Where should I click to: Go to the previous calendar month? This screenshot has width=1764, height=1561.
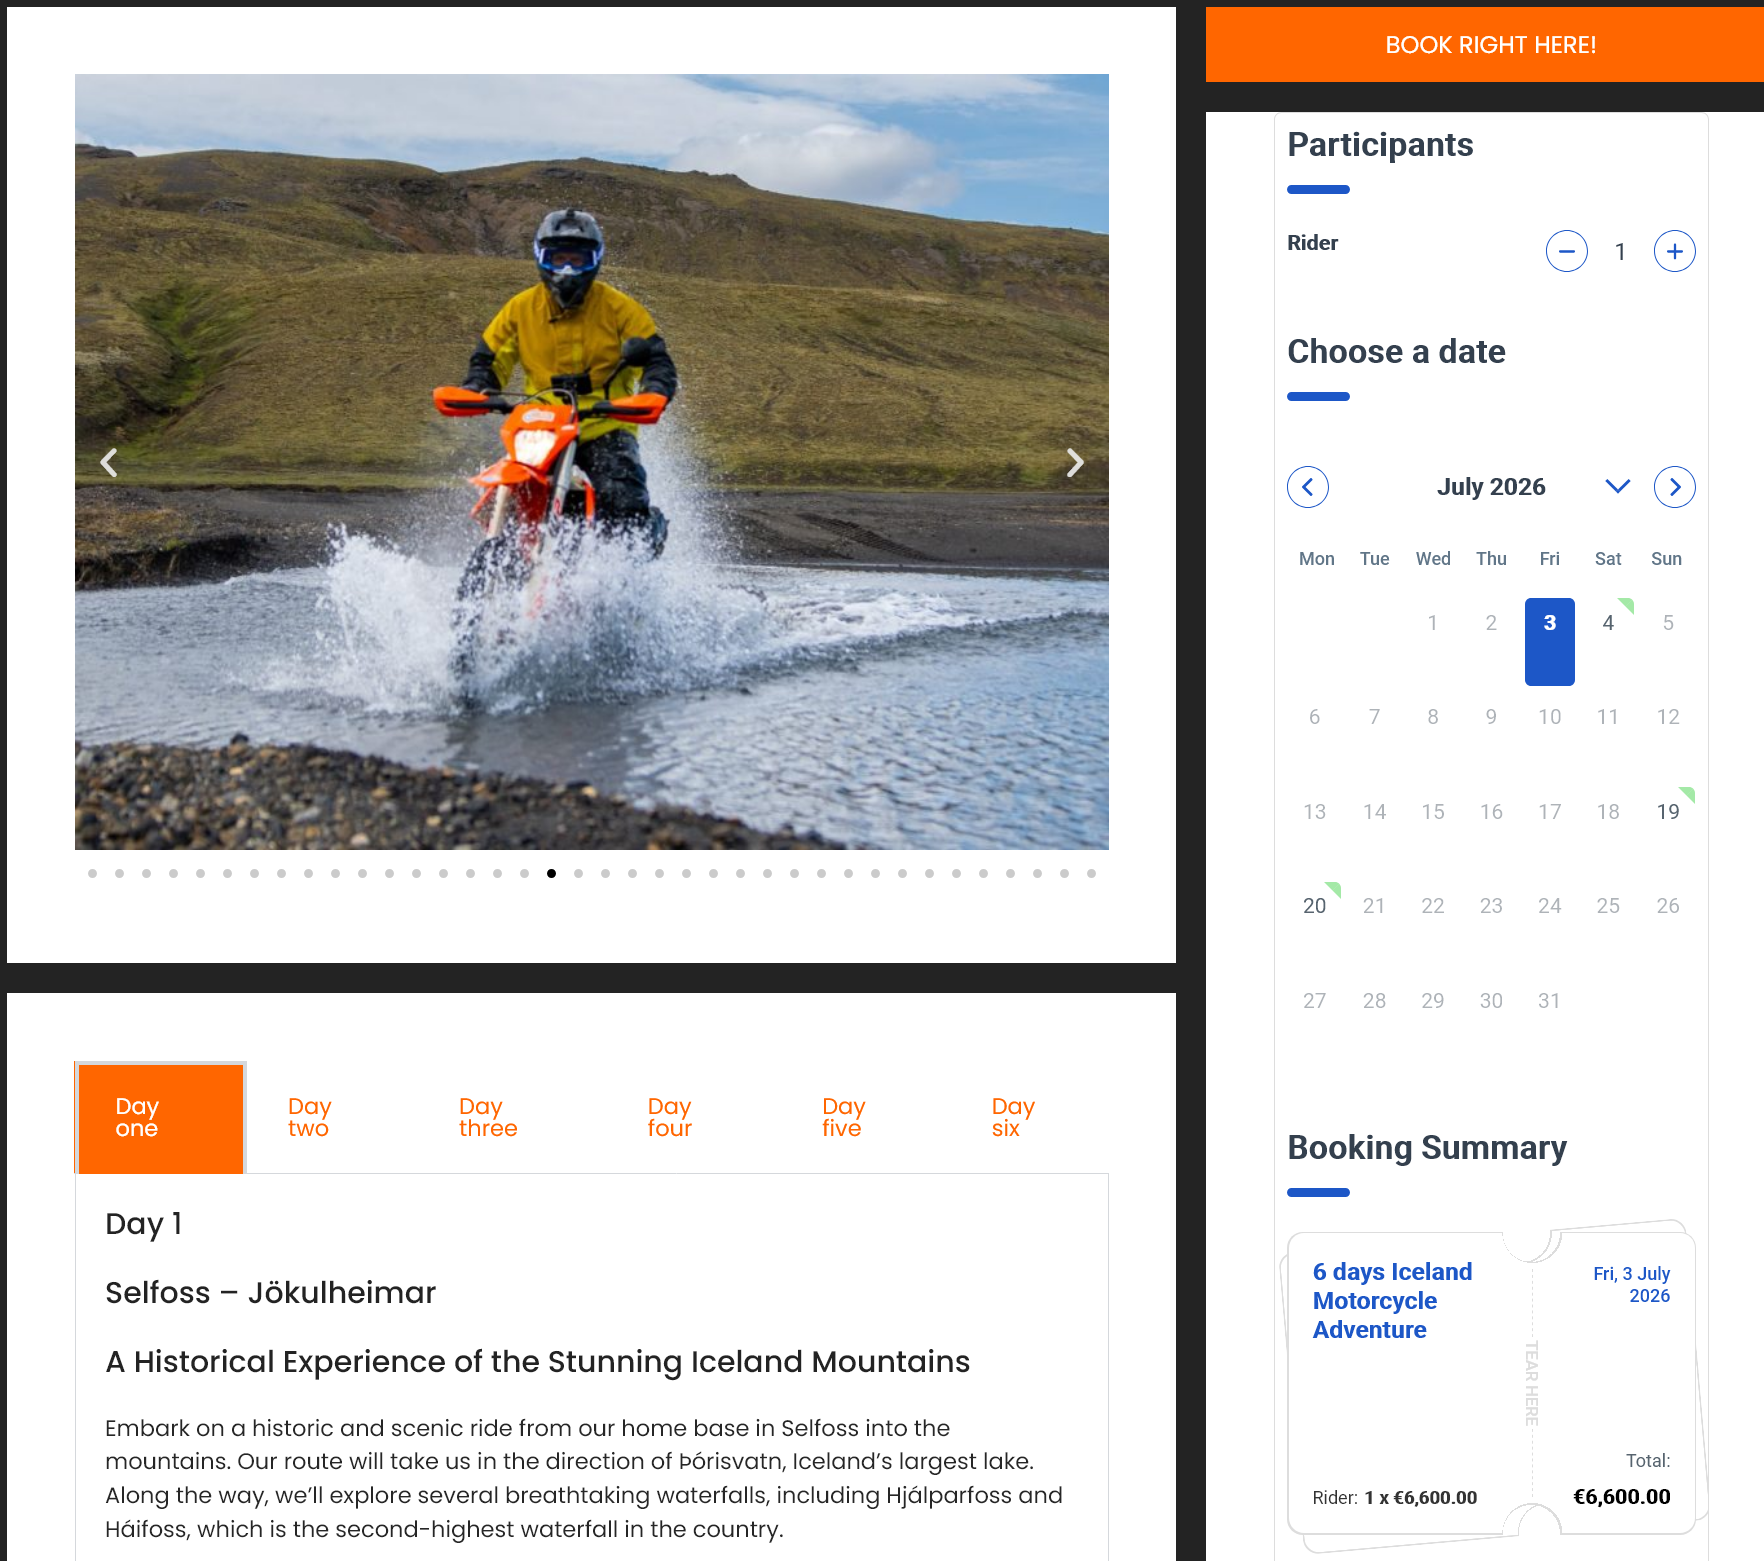pos(1308,487)
